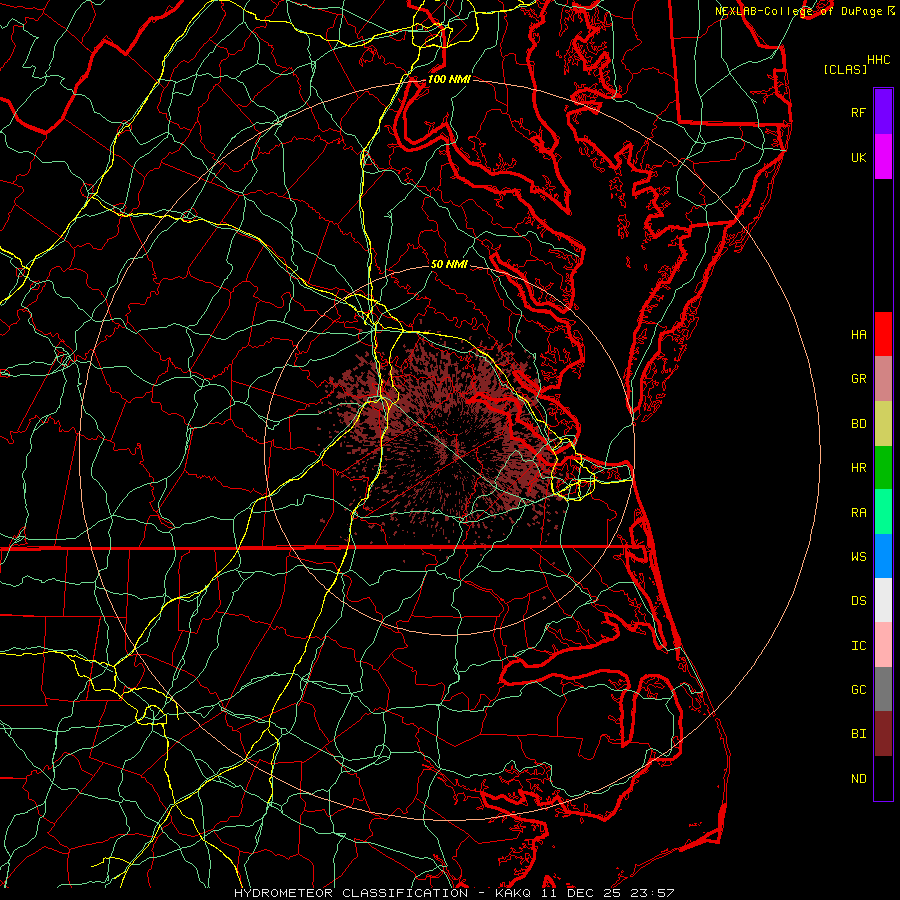
Task: Click the UK legend label
Action: tap(858, 157)
